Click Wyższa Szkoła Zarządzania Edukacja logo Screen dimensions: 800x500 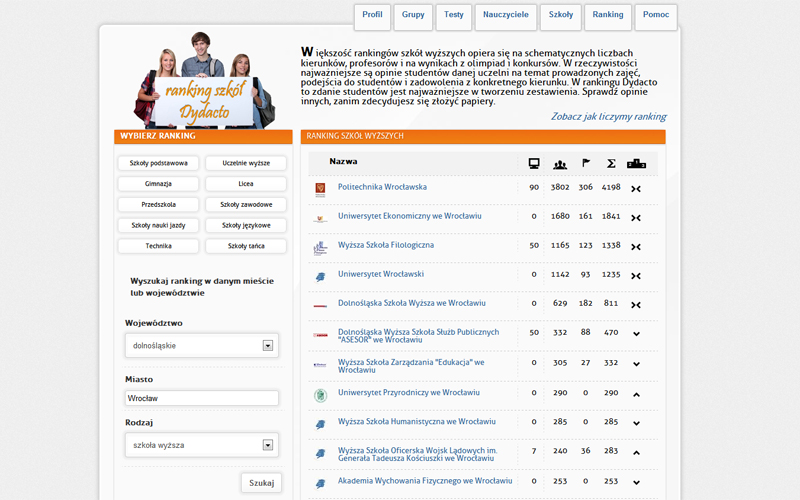pos(320,365)
